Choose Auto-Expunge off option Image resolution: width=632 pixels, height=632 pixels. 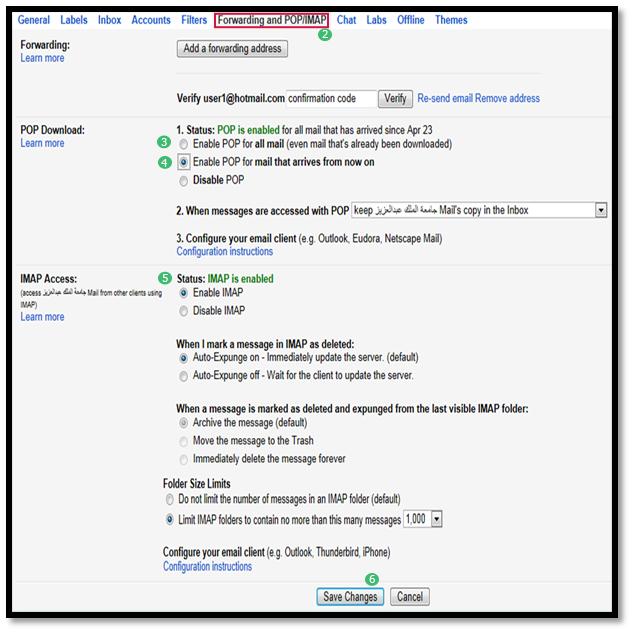click(183, 376)
